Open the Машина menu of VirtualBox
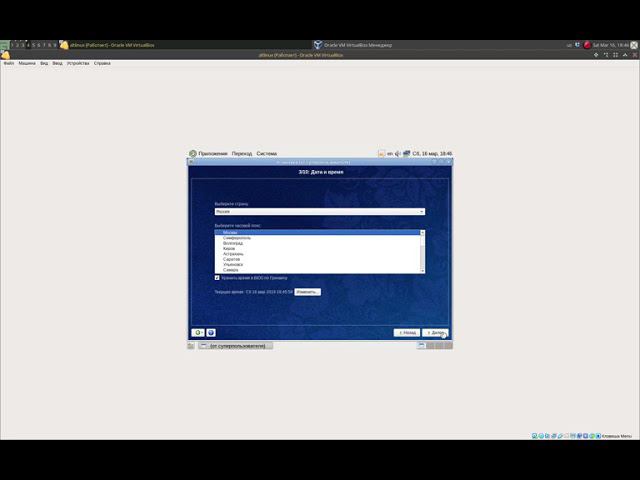The image size is (640, 480). 27,63
